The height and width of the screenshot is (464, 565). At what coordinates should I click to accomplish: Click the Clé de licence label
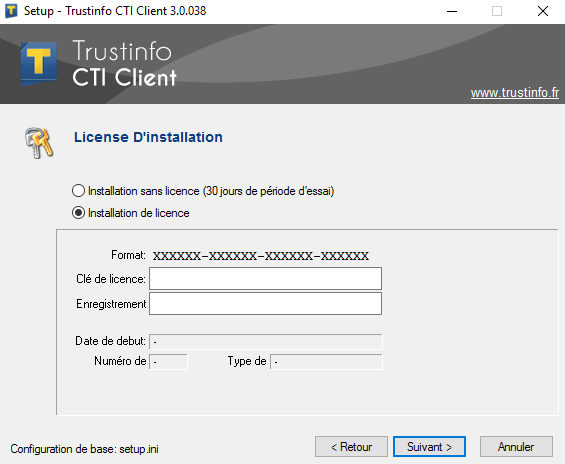tap(111, 279)
